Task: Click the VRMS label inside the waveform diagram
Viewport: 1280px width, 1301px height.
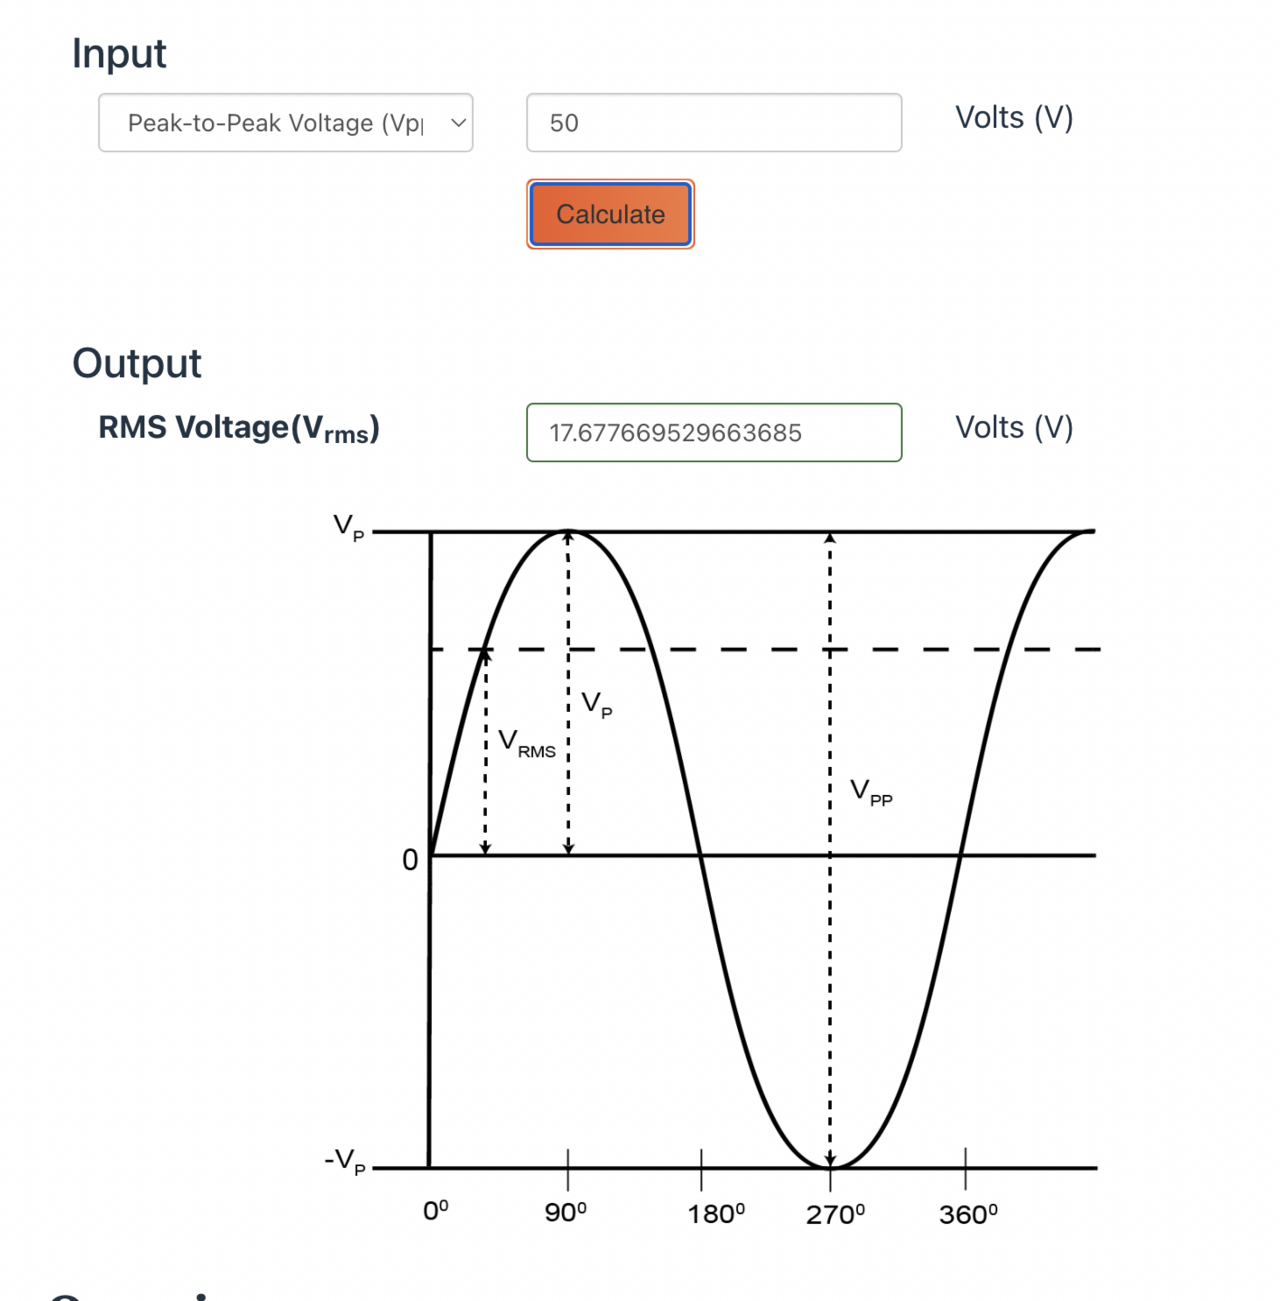Action: coord(526,743)
